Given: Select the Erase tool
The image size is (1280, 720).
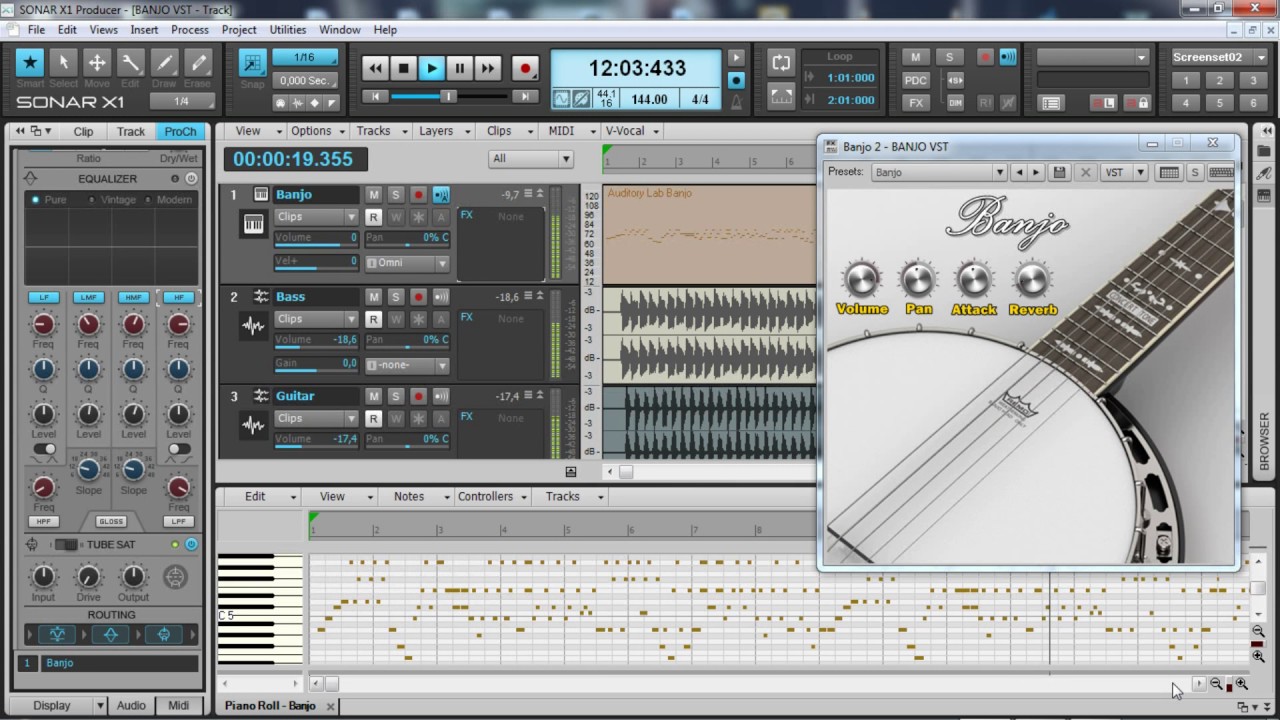Looking at the screenshot, I should 198,62.
